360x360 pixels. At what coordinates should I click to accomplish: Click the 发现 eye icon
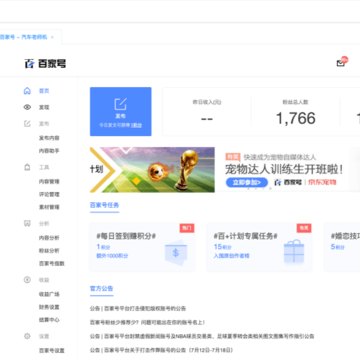pyautogui.click(x=27, y=107)
